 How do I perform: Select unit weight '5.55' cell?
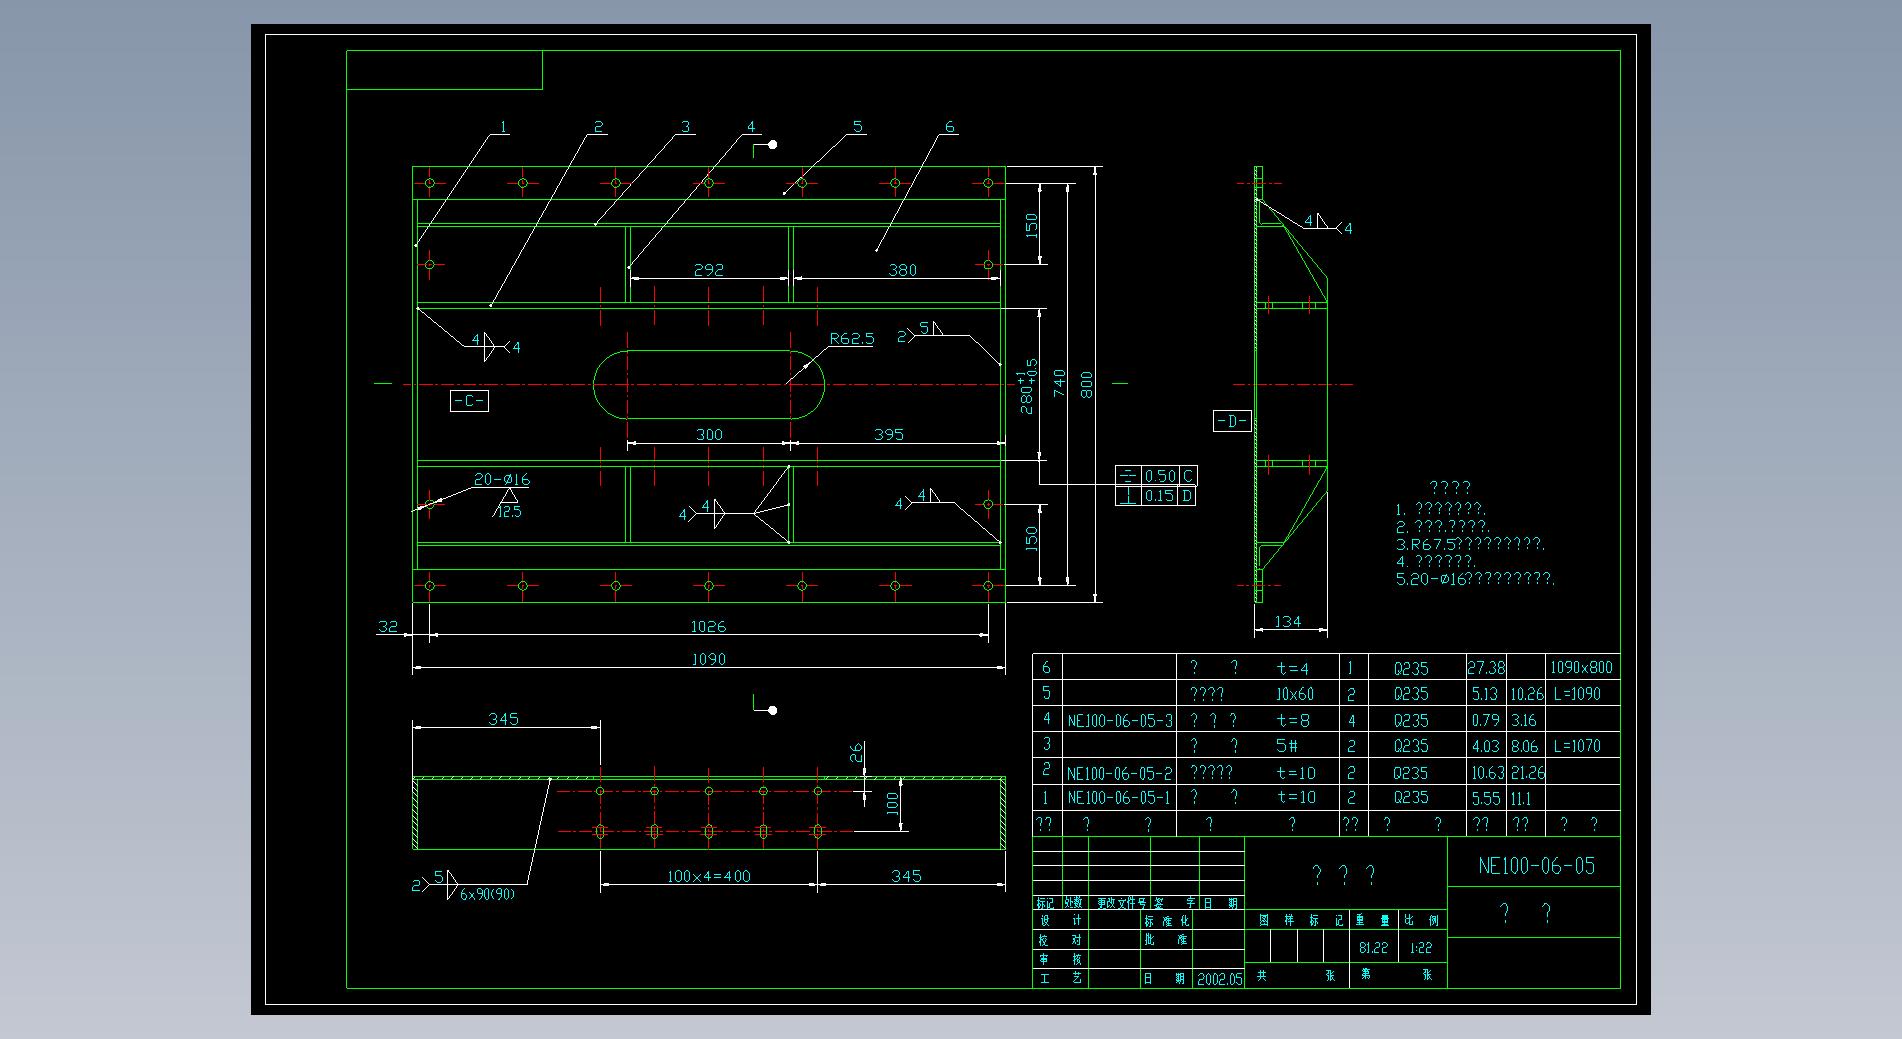coord(1485,798)
